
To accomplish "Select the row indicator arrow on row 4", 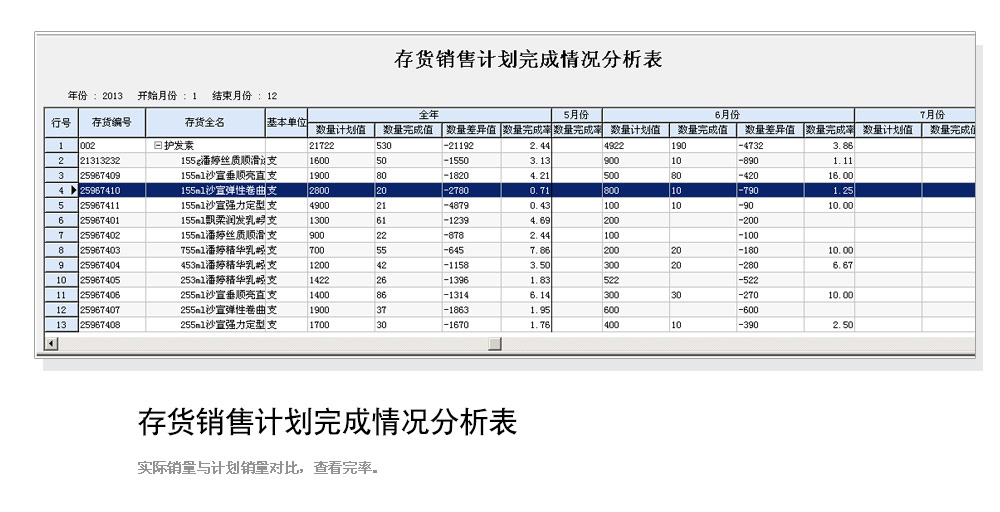I will pos(74,190).
